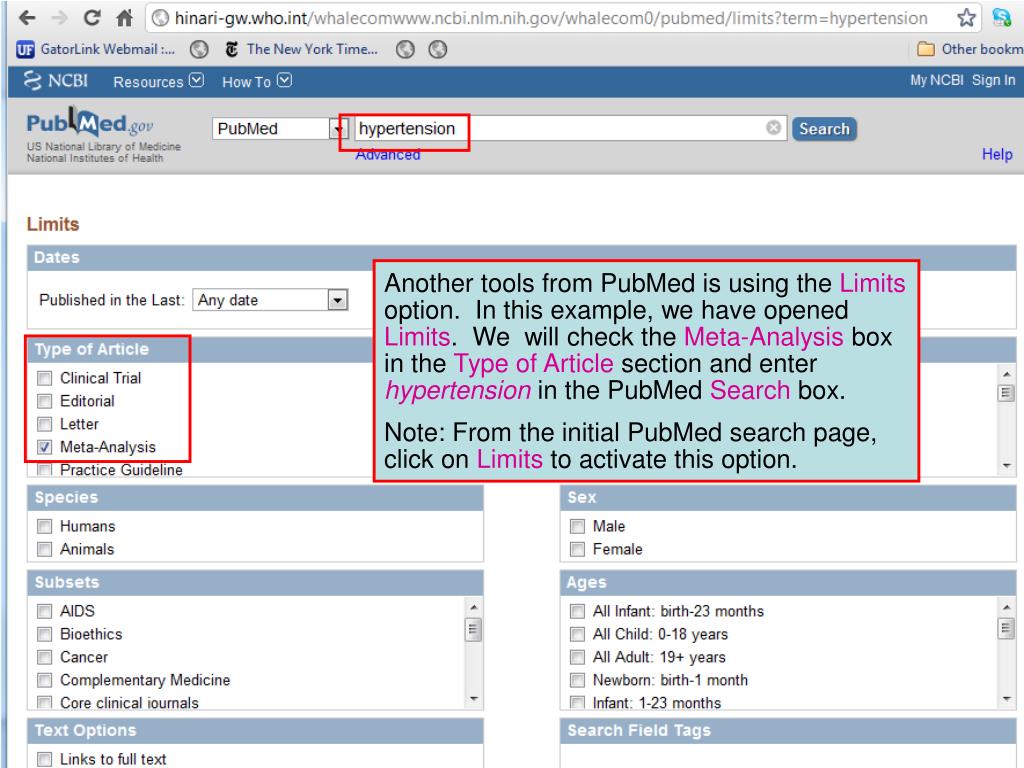The height and width of the screenshot is (768, 1024).
Task: Enable the Humans species checkbox
Action: coord(43,526)
